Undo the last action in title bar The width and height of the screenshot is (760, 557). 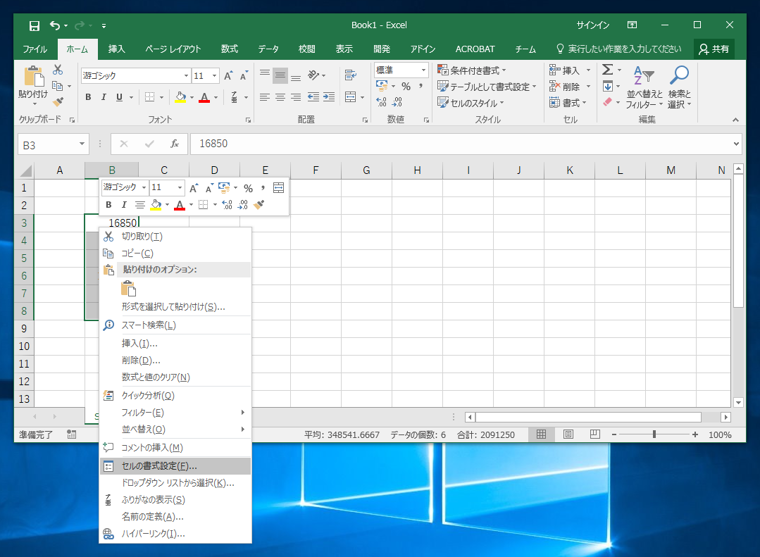(55, 26)
